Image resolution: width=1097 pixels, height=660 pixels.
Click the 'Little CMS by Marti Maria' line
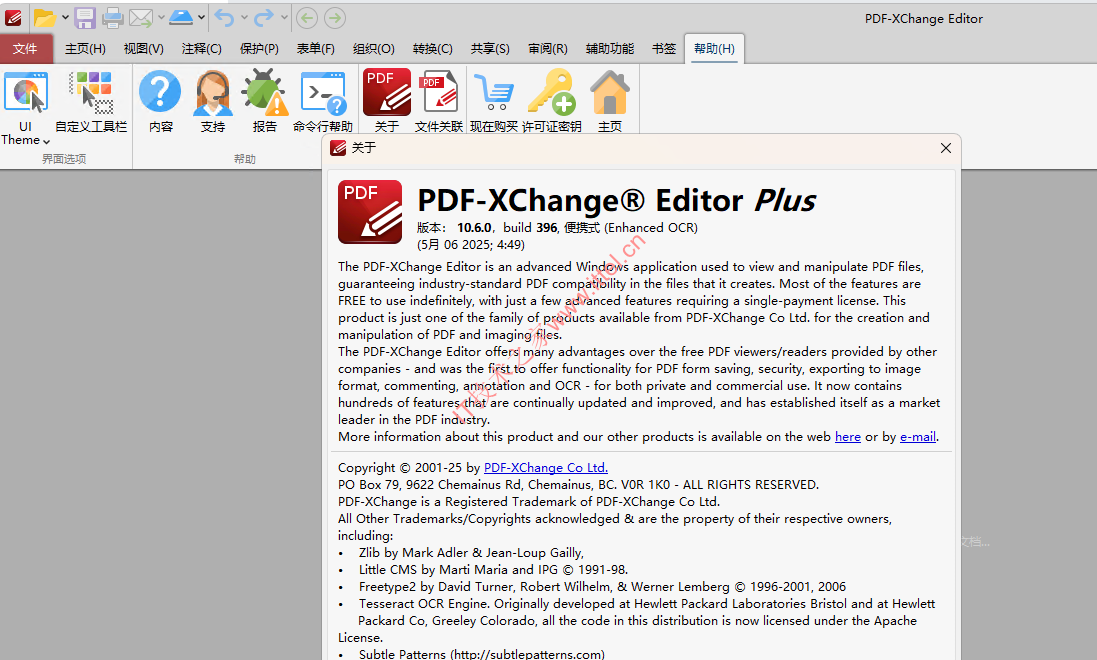pyautogui.click(x=493, y=570)
